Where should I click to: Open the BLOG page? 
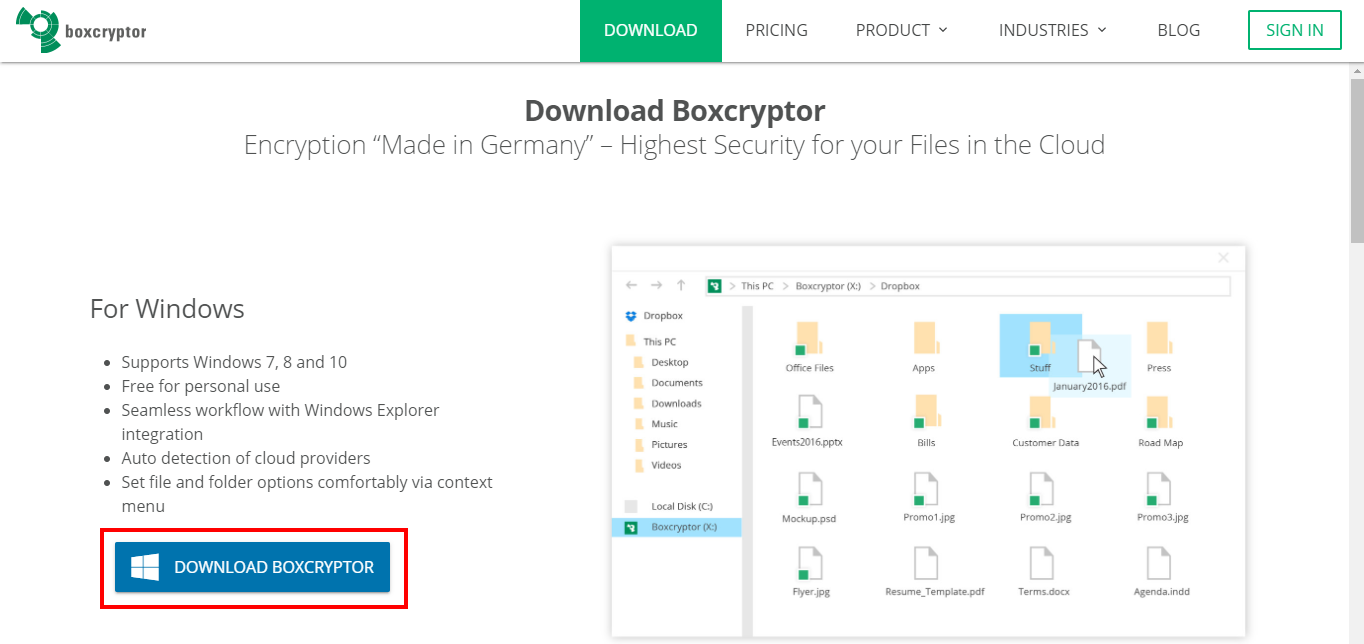(1178, 30)
